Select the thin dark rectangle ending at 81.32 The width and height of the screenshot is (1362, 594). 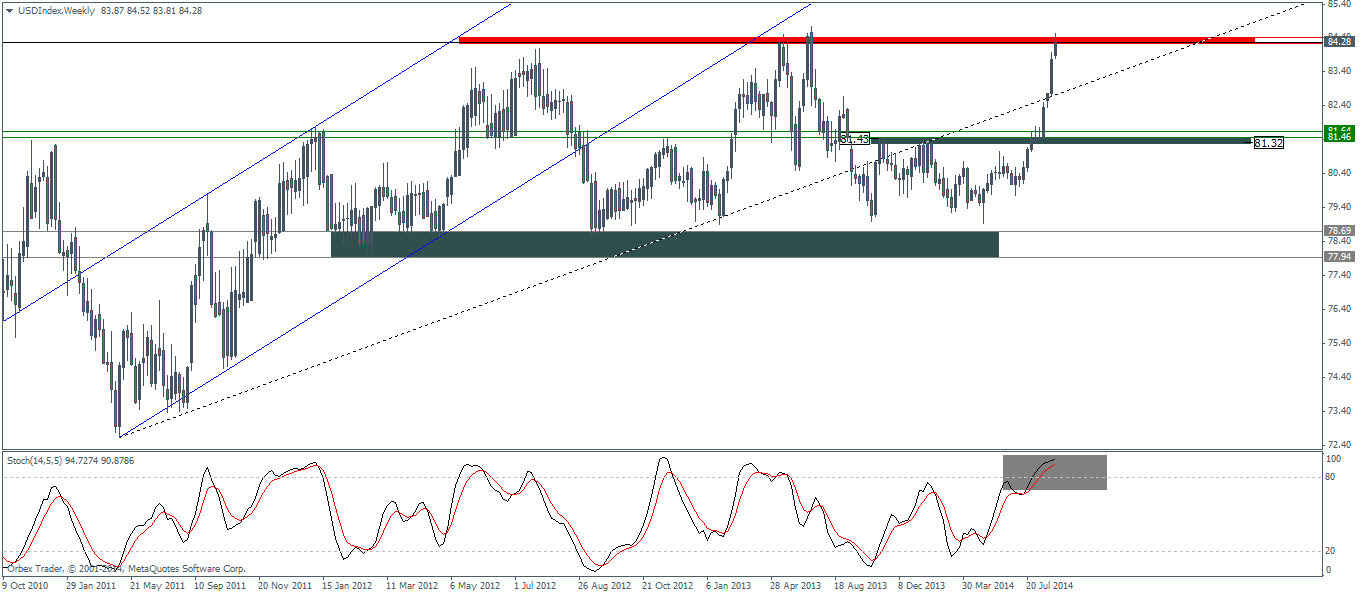coord(1061,141)
